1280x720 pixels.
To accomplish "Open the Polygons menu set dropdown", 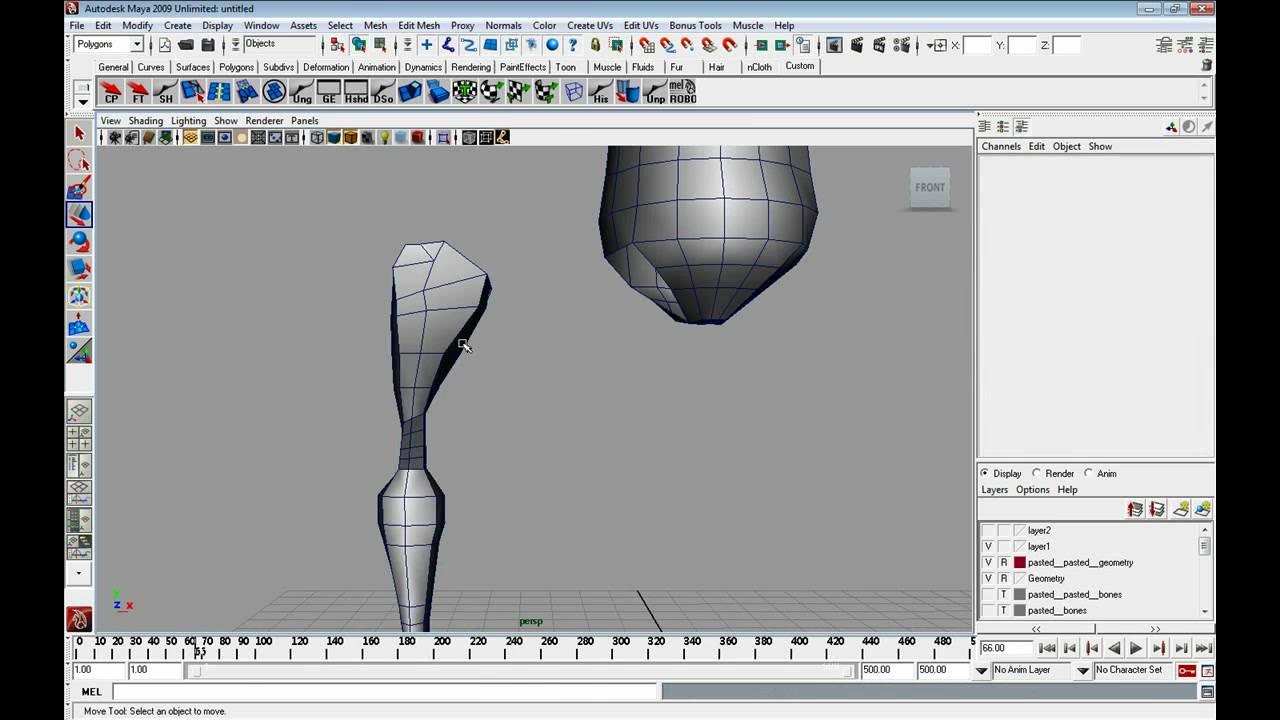I will 109,45.
